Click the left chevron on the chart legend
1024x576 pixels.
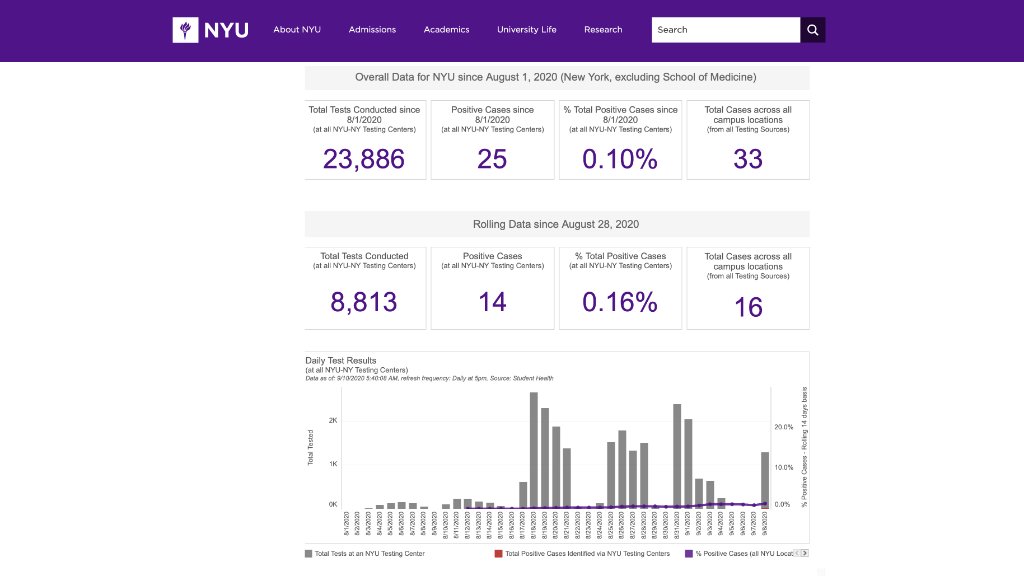[797, 551]
